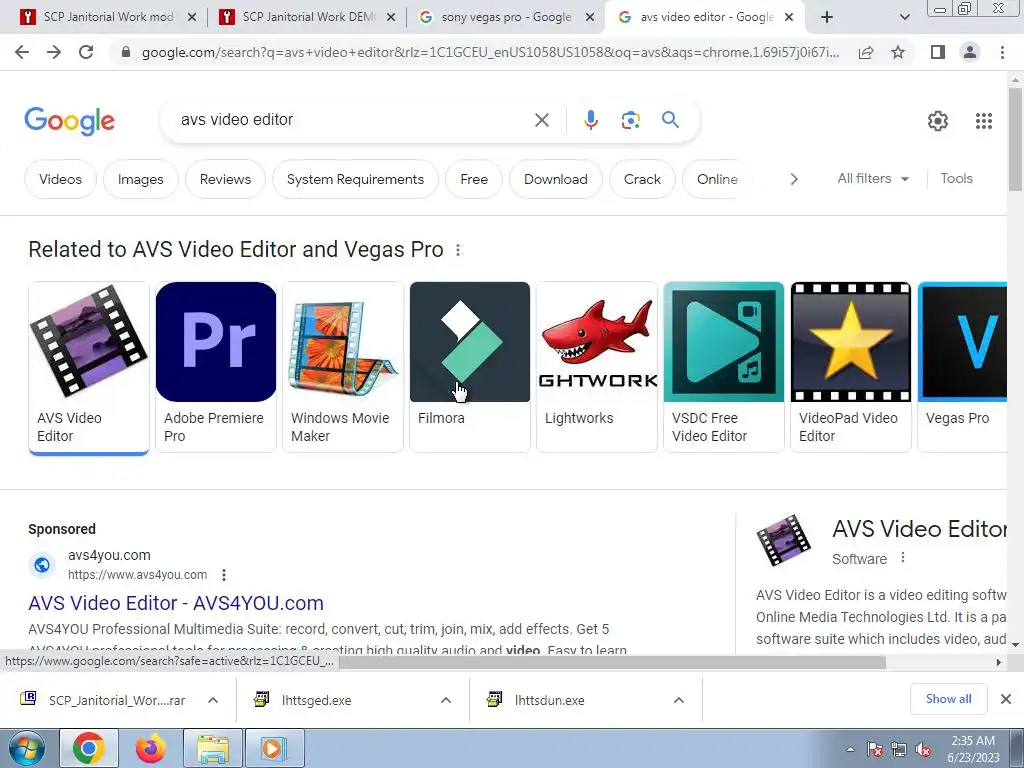Select Windows Movie Maker card
This screenshot has height=768, width=1024.
343,366
